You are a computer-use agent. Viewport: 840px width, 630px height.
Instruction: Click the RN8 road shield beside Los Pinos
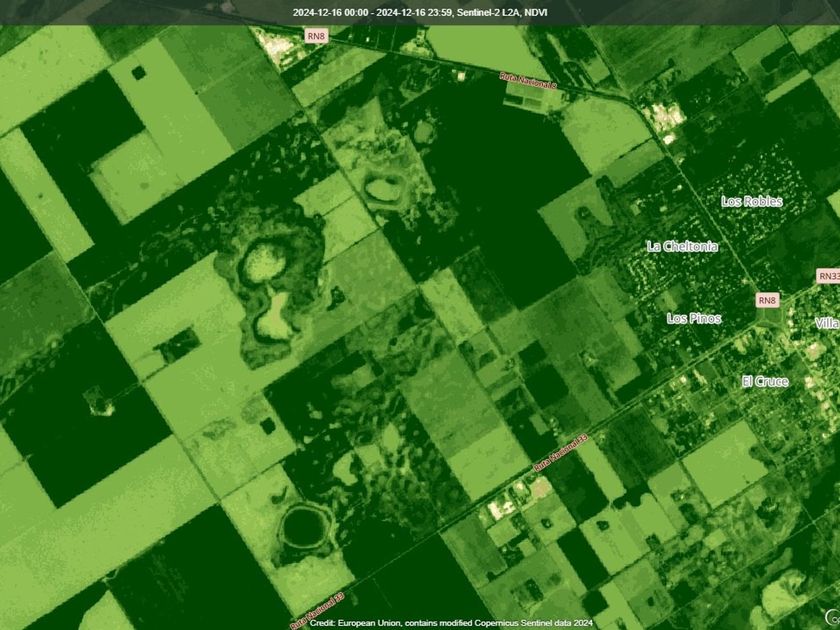pyautogui.click(x=767, y=300)
